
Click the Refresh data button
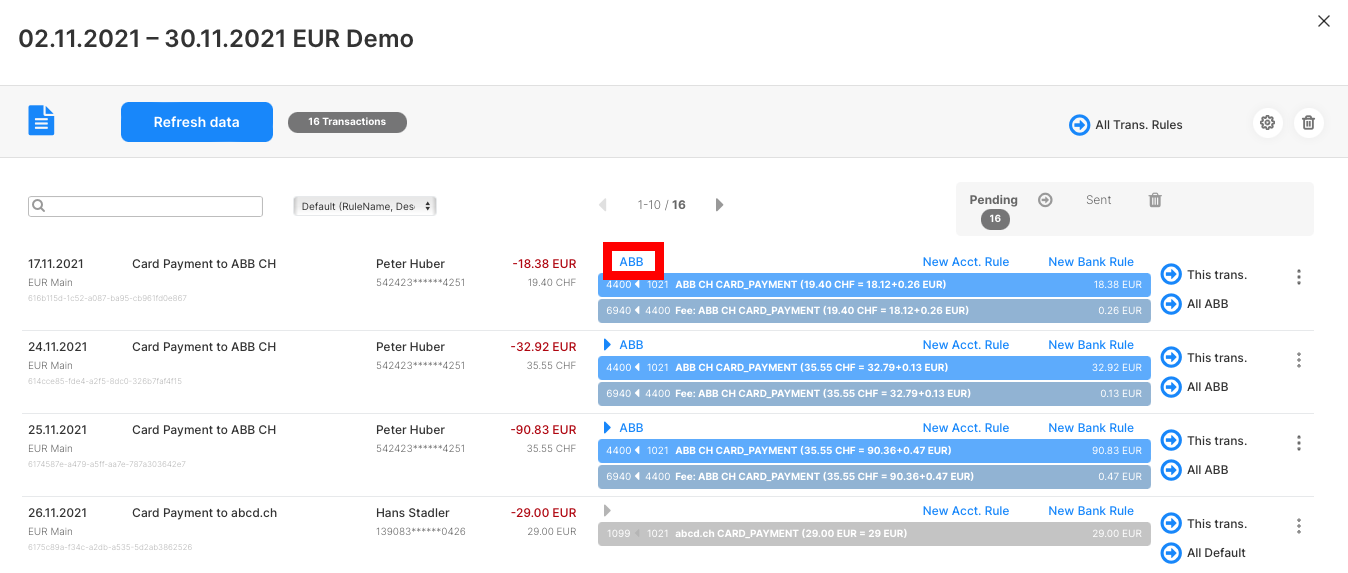[x=197, y=122]
